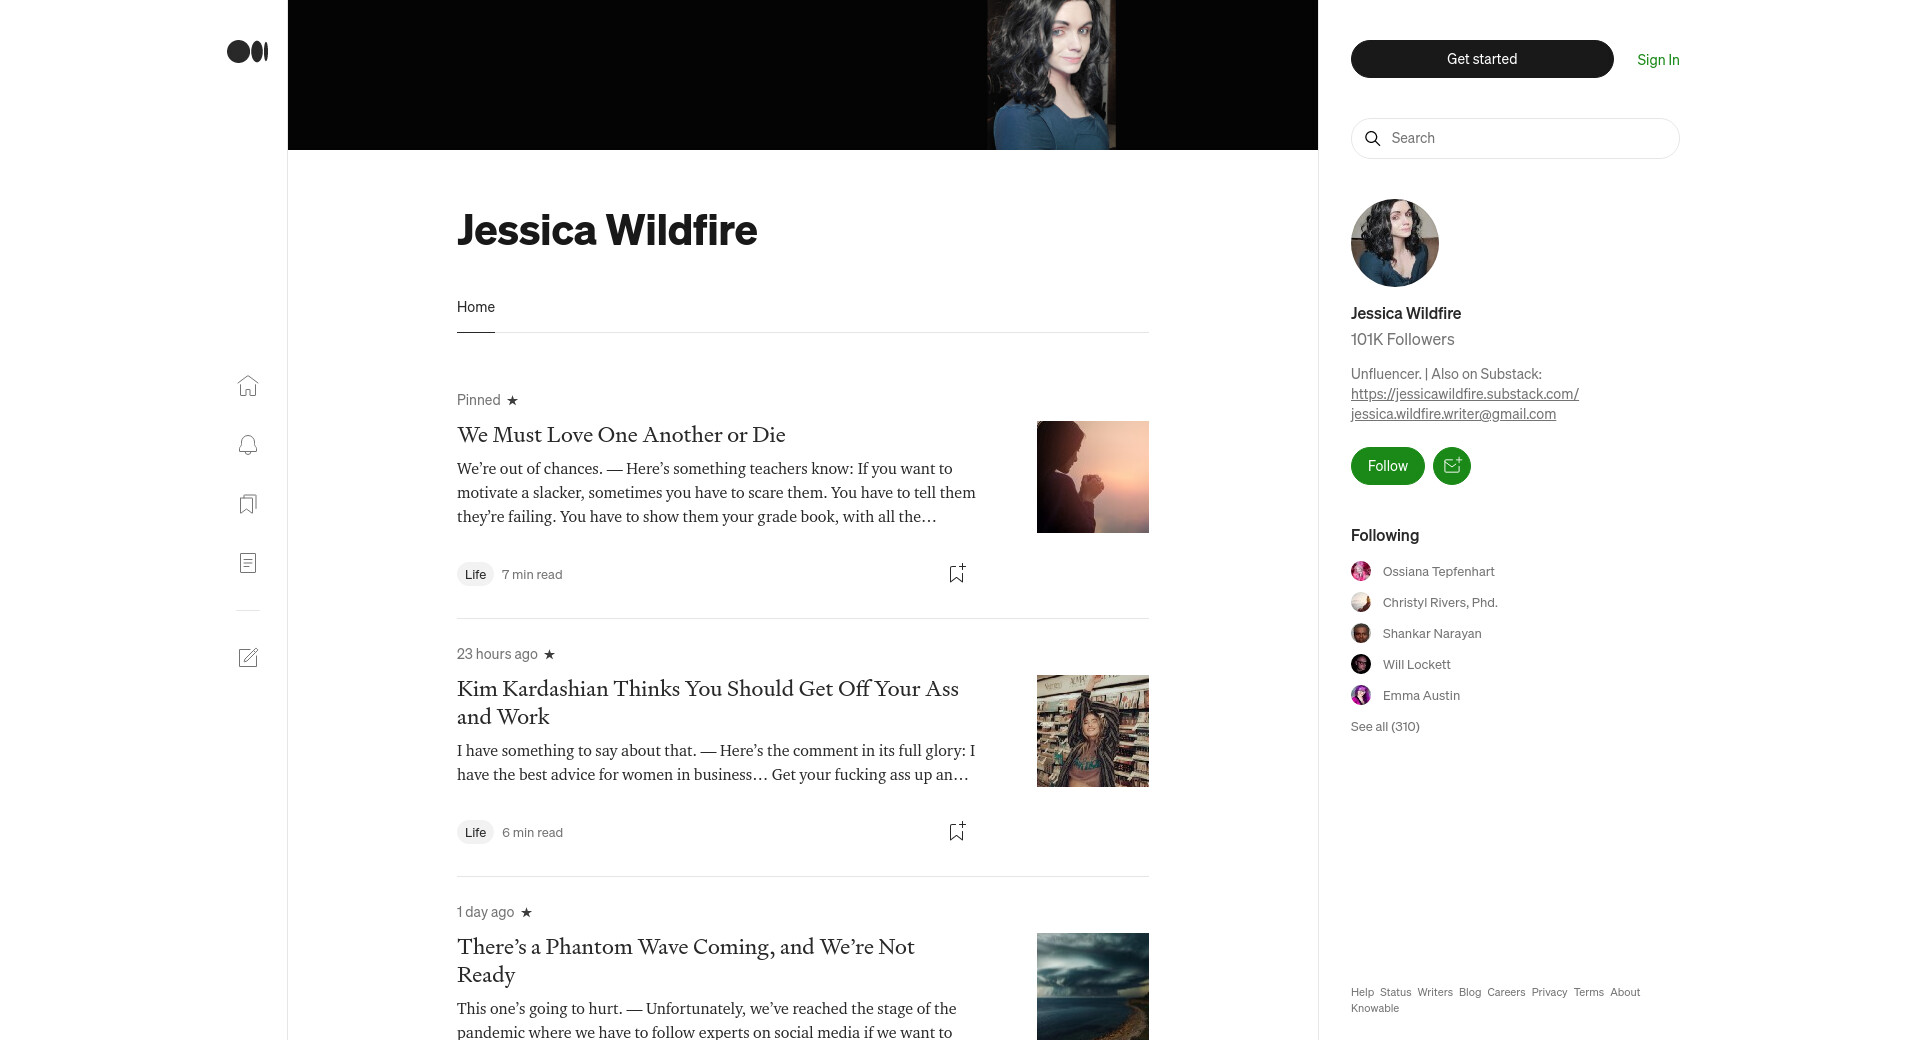Click the Get started button

[1482, 59]
